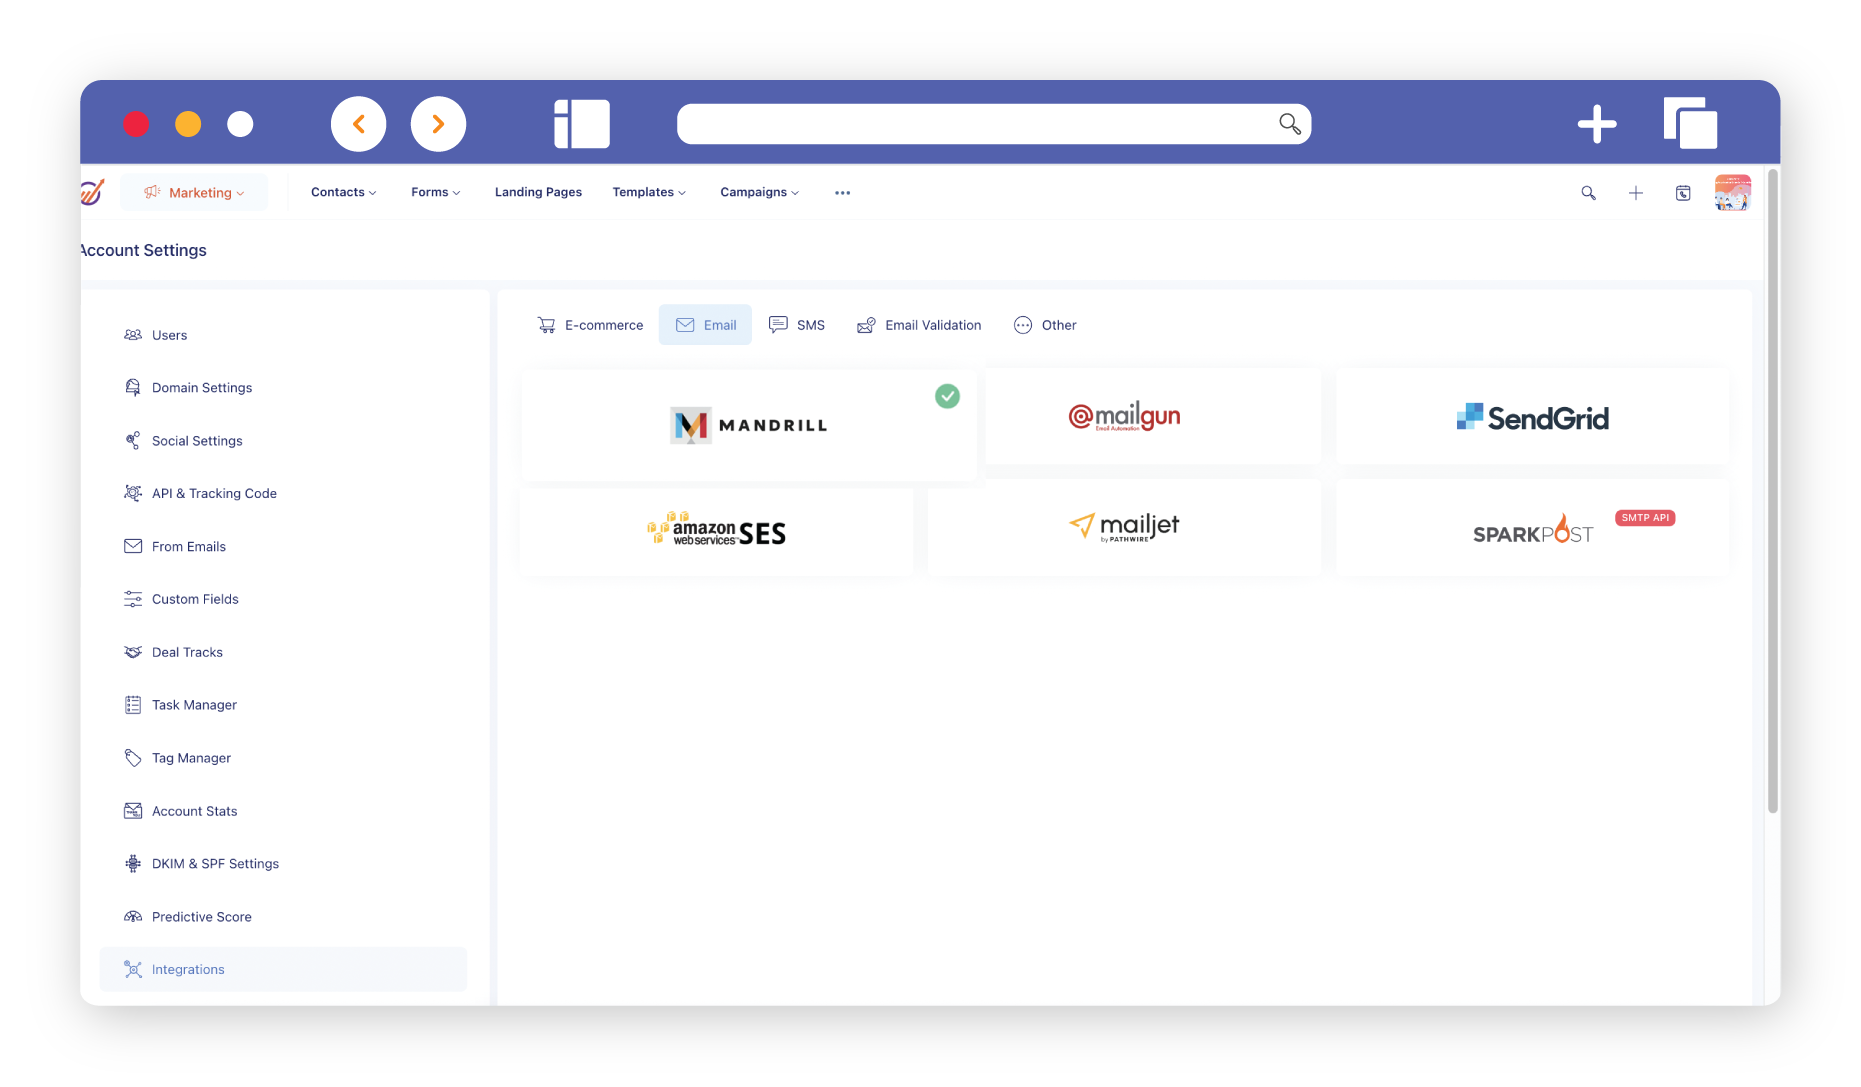Open Predictive Score text link
The image size is (1861, 1087).
click(202, 916)
